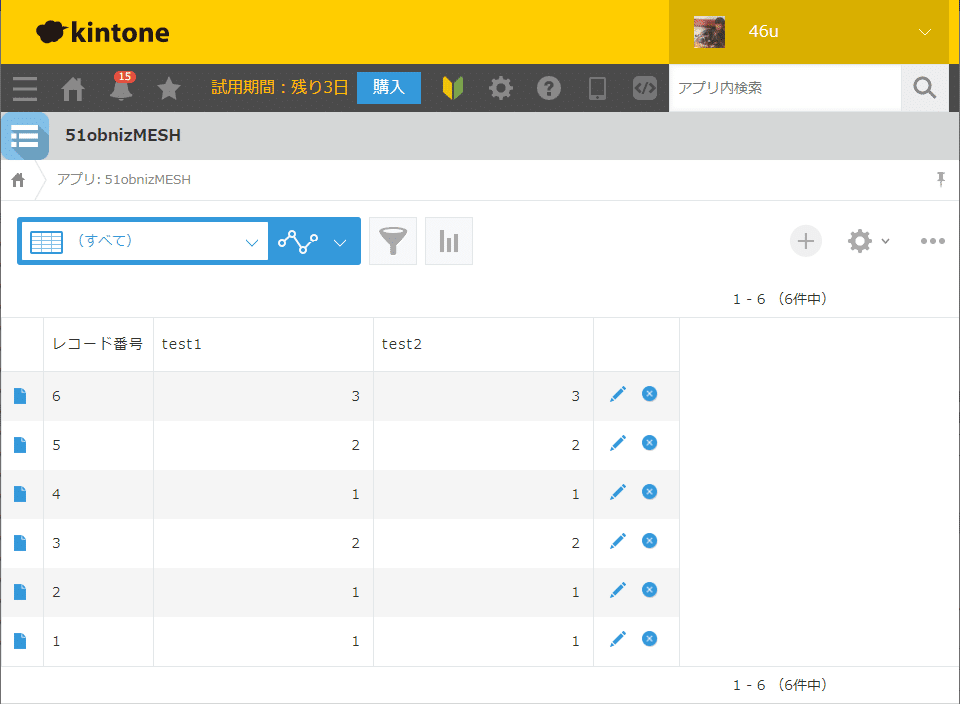Add a new record with plus button
960x704 pixels.
click(806, 241)
